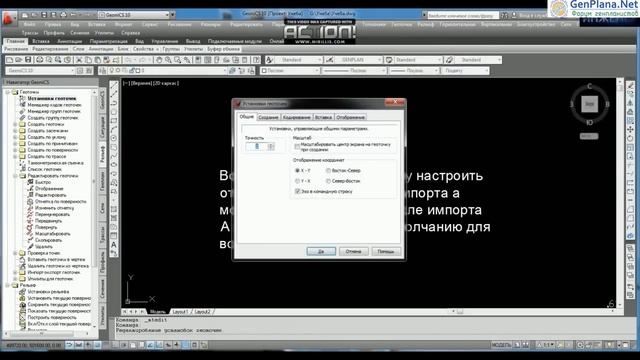Select Перенумеровать tree item
The image size is (640, 360).
pos(52,214)
